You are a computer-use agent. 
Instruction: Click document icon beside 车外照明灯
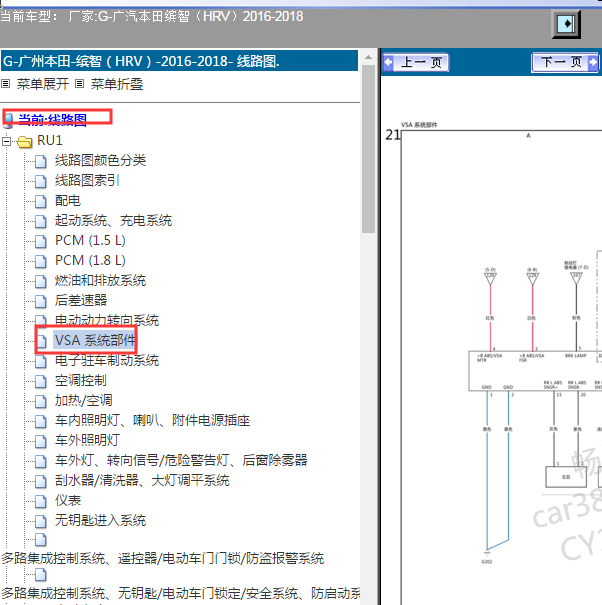41,441
